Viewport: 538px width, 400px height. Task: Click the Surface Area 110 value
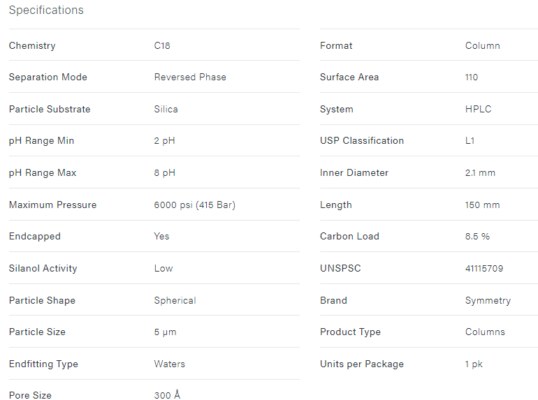point(471,77)
